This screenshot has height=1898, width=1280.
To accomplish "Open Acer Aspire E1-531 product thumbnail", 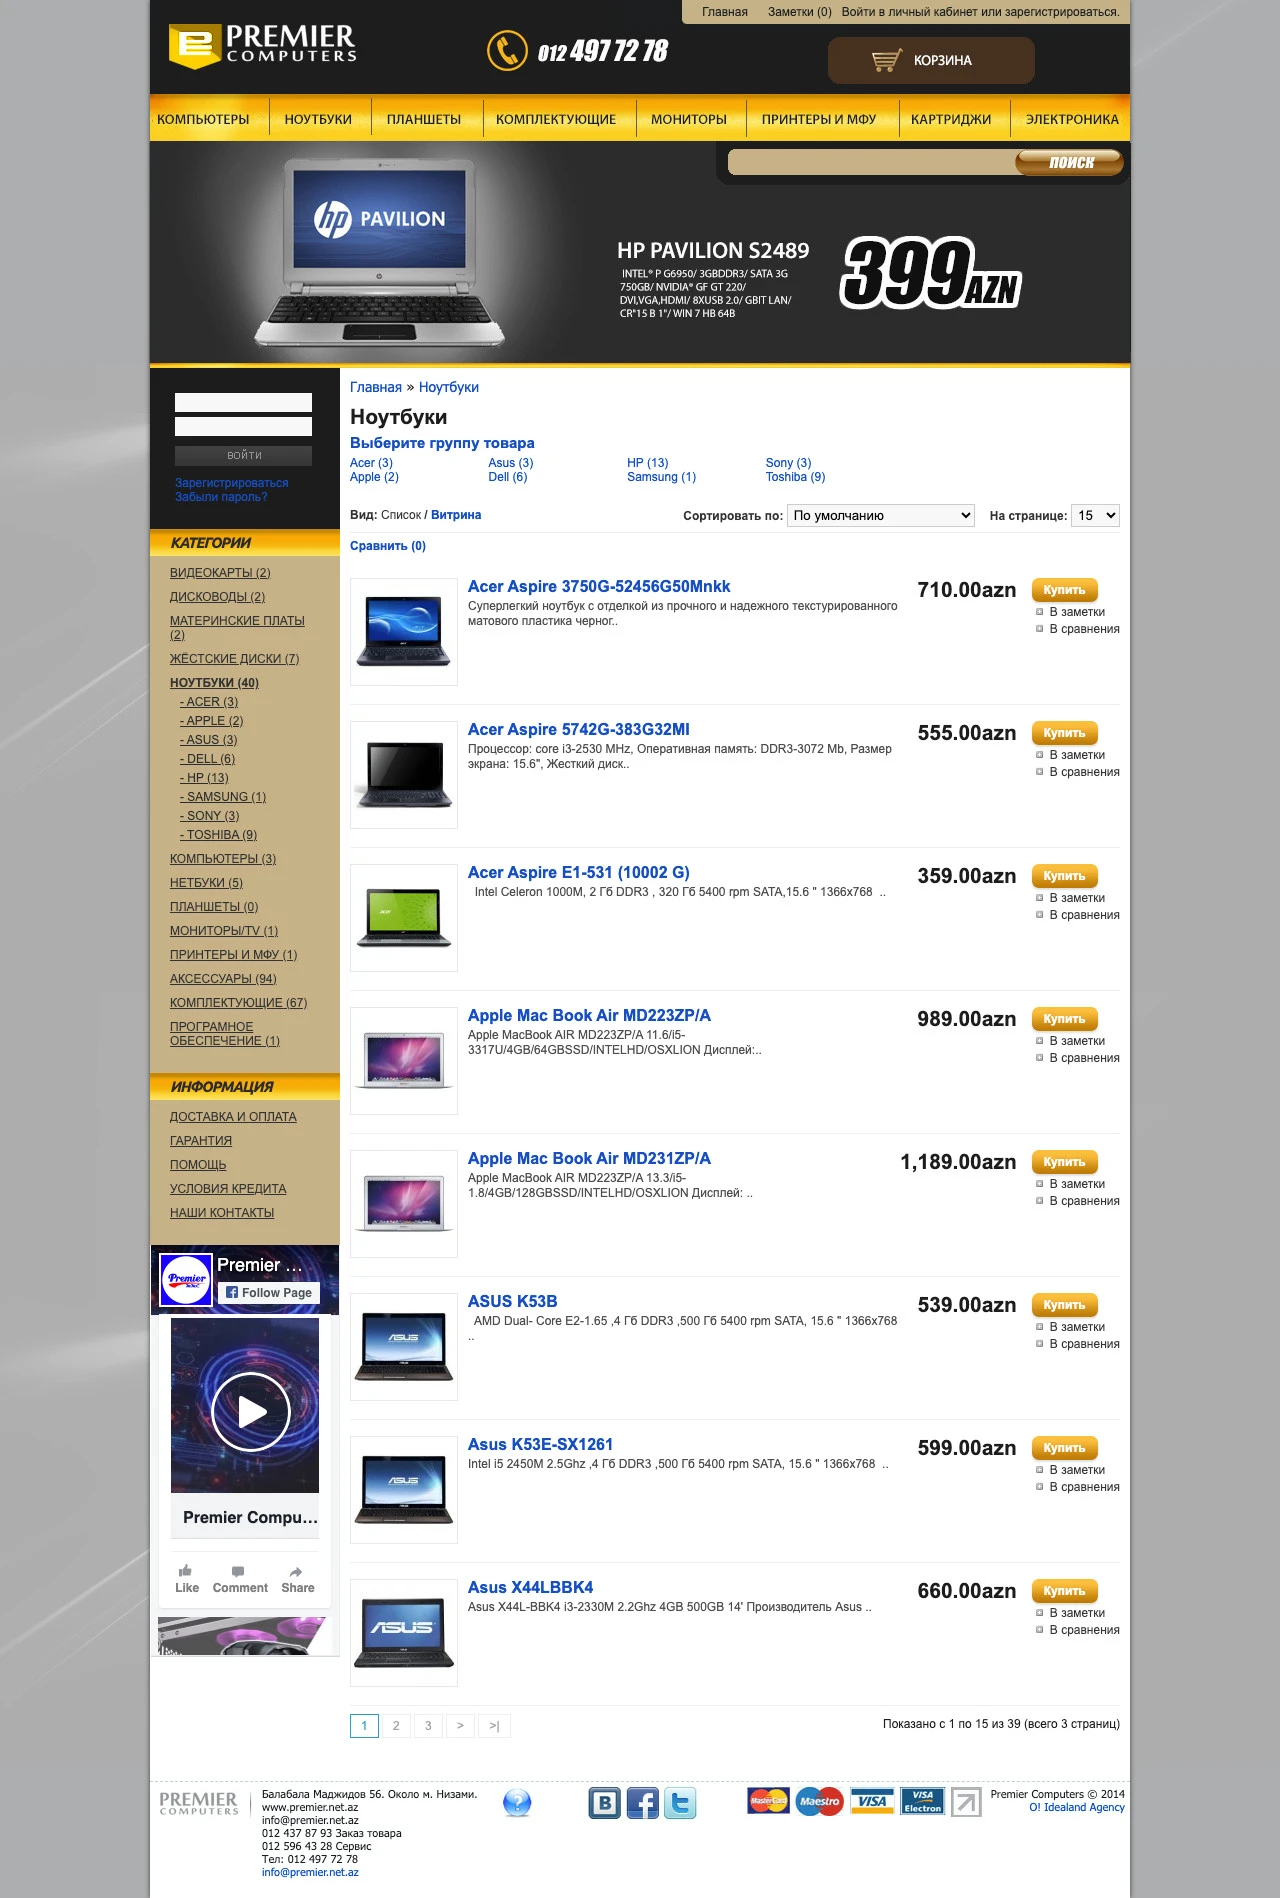I will point(404,918).
